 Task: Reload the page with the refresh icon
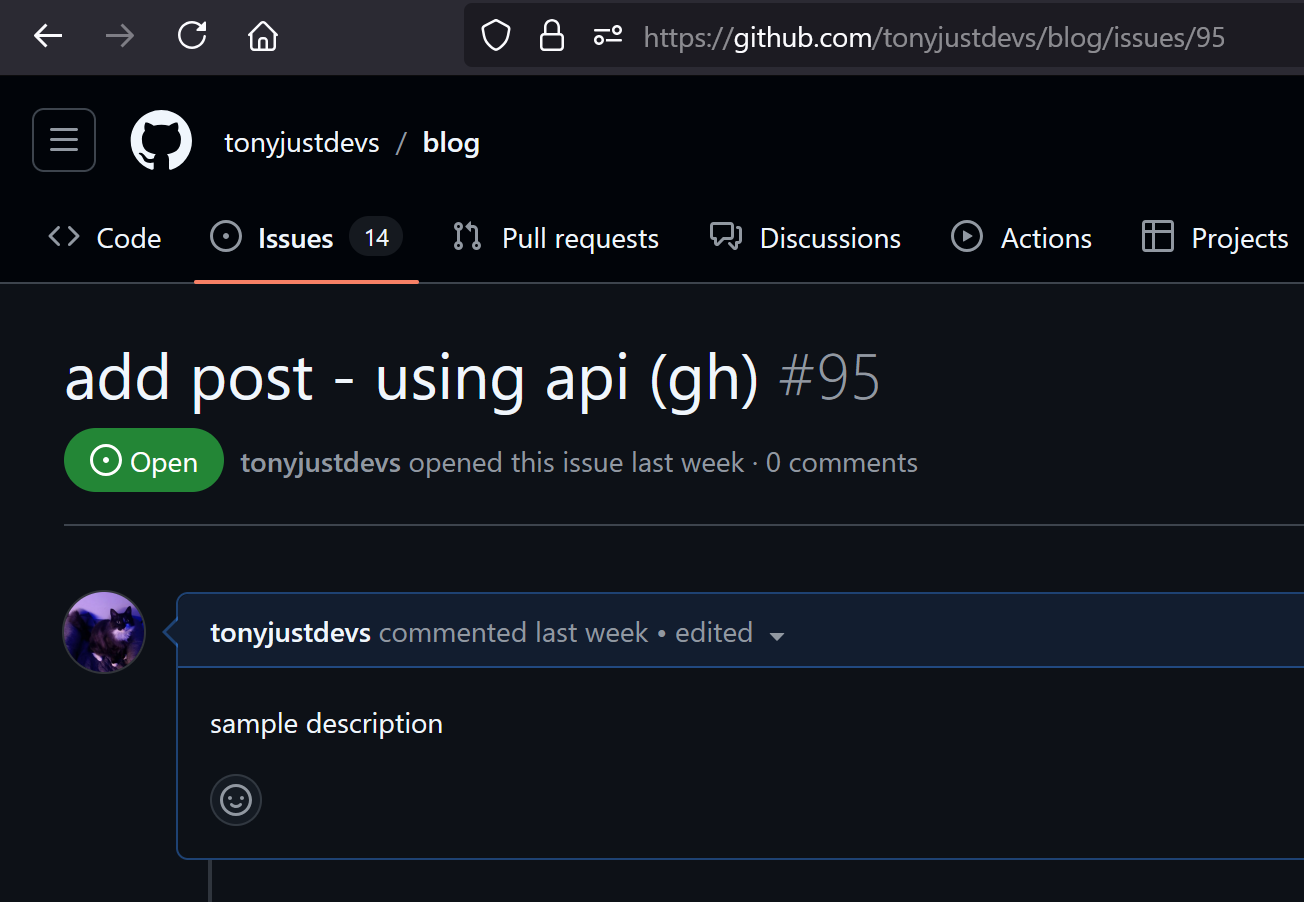(x=191, y=37)
